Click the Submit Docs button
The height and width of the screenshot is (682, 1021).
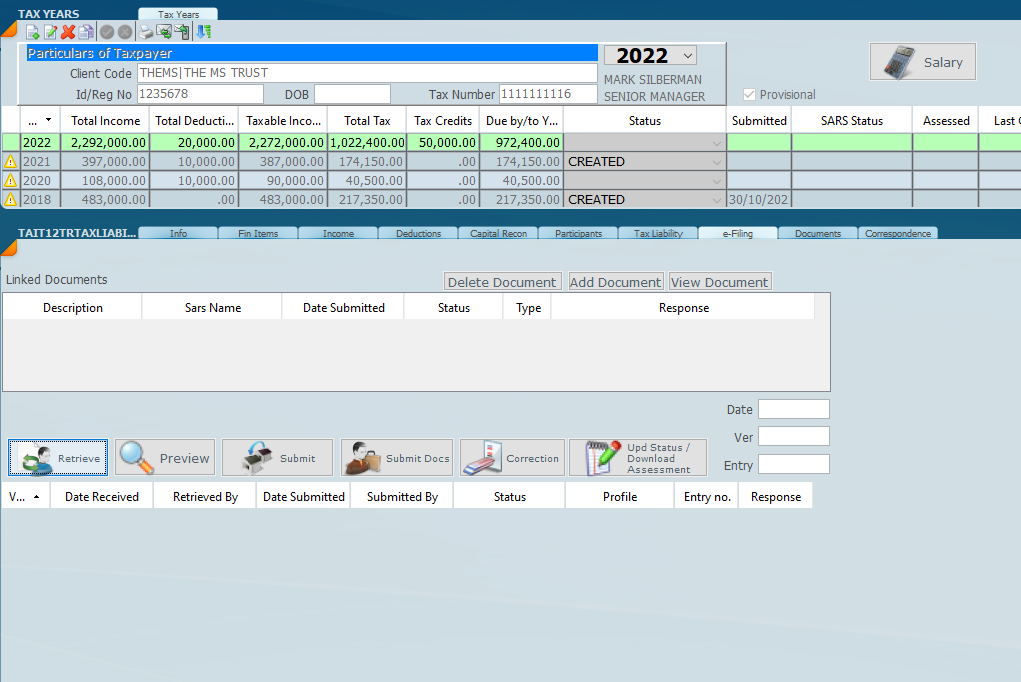click(397, 458)
